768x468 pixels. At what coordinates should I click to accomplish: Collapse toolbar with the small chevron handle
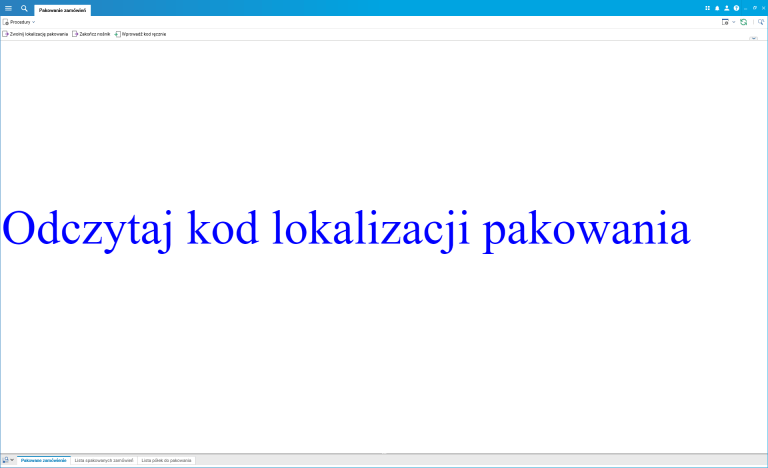pos(753,38)
